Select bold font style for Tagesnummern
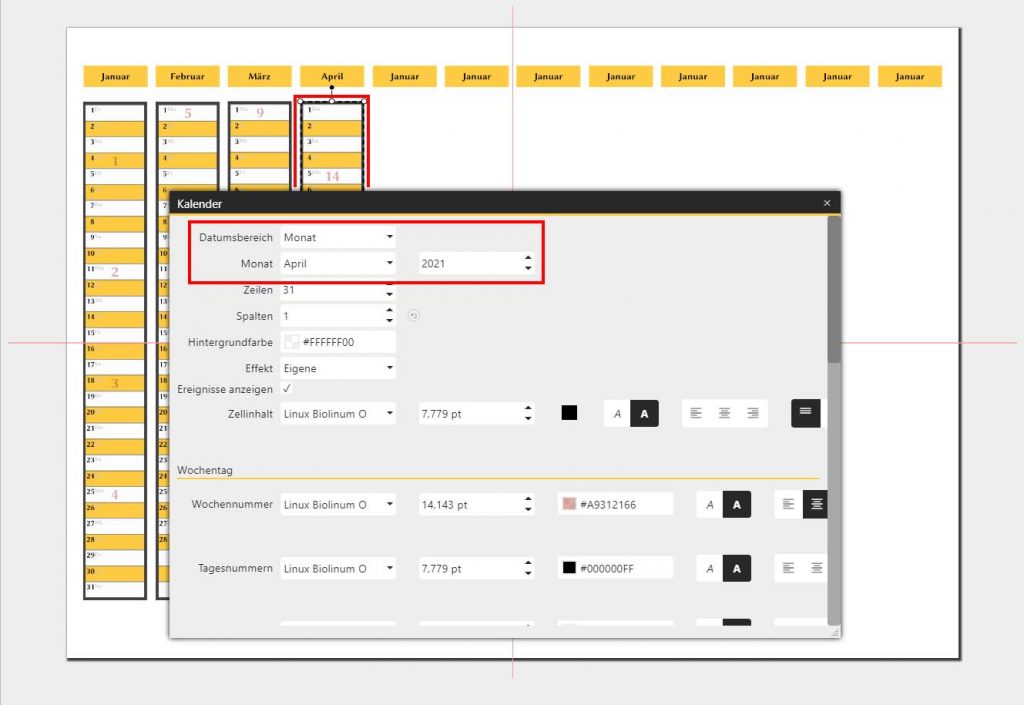 click(737, 569)
